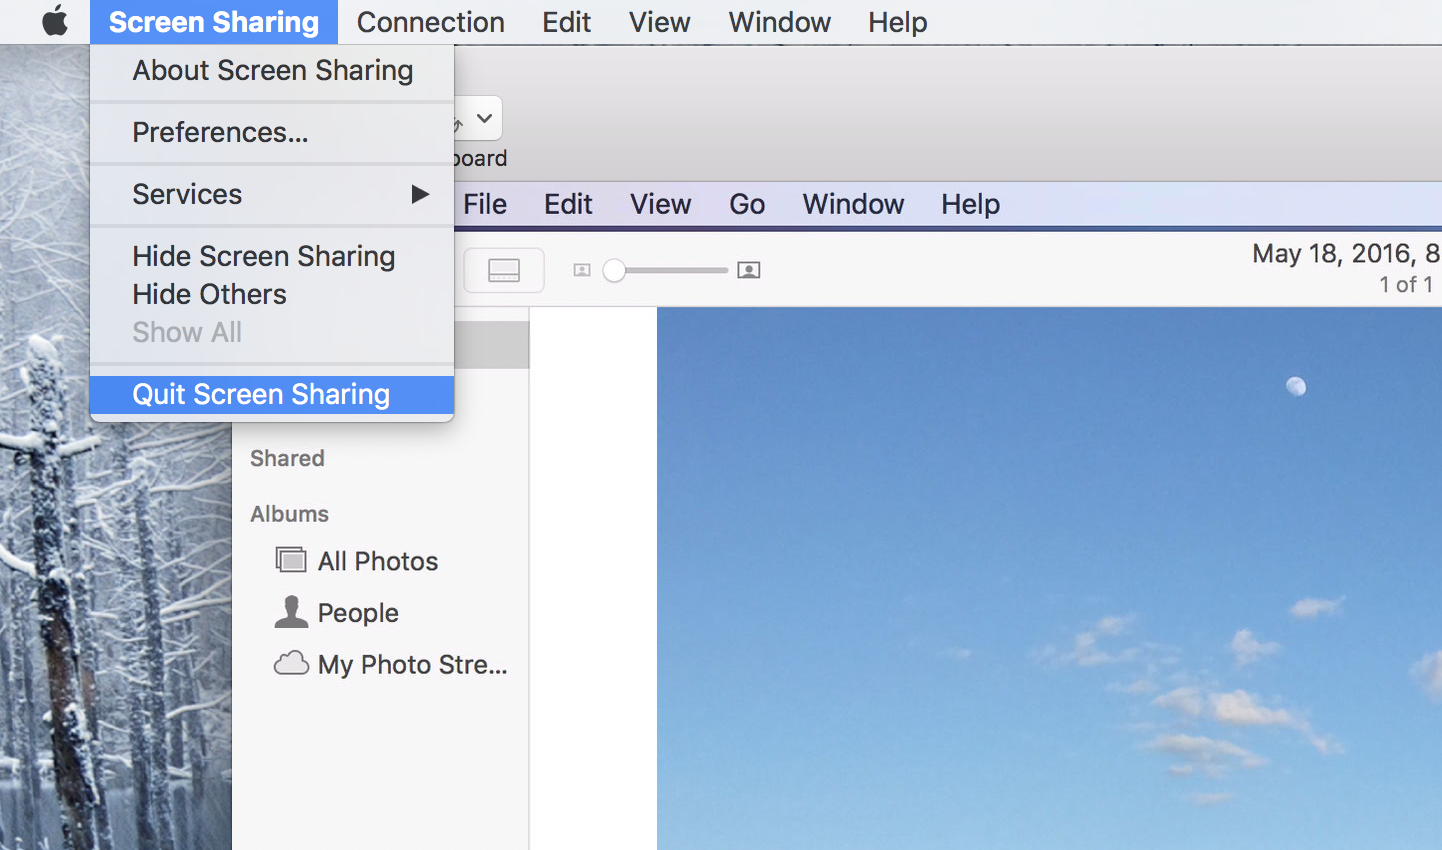1442x850 pixels.
Task: Close the Screen Sharing menu title
Action: [214, 22]
